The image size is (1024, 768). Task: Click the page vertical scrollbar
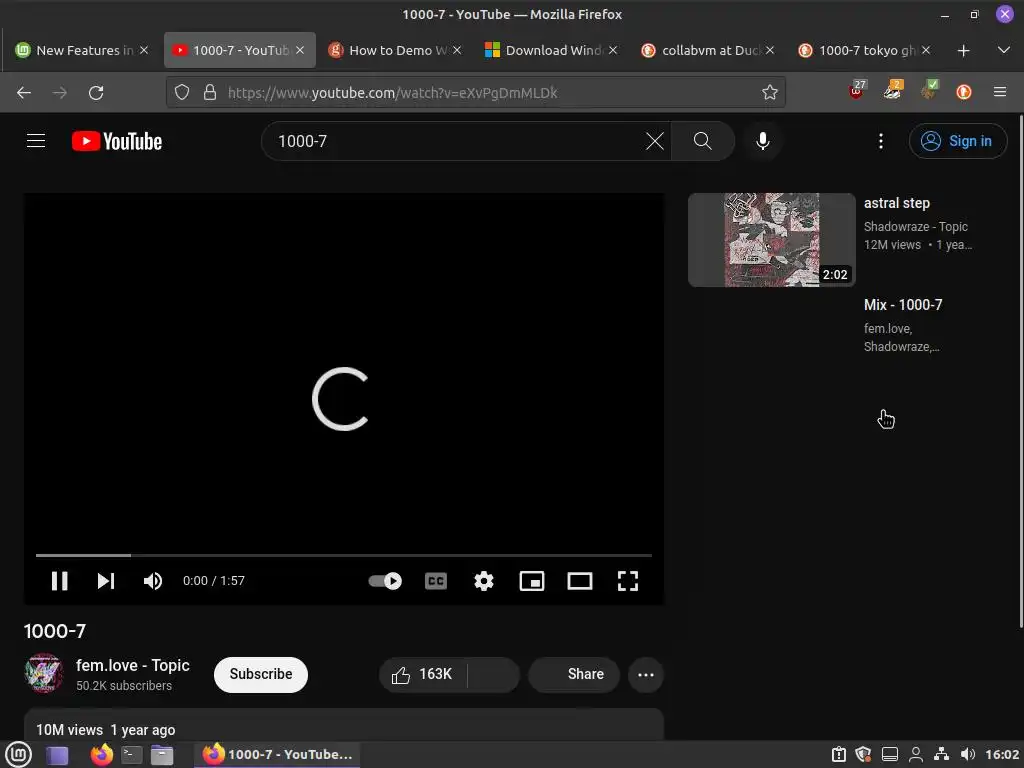pyautogui.click(x=1020, y=372)
